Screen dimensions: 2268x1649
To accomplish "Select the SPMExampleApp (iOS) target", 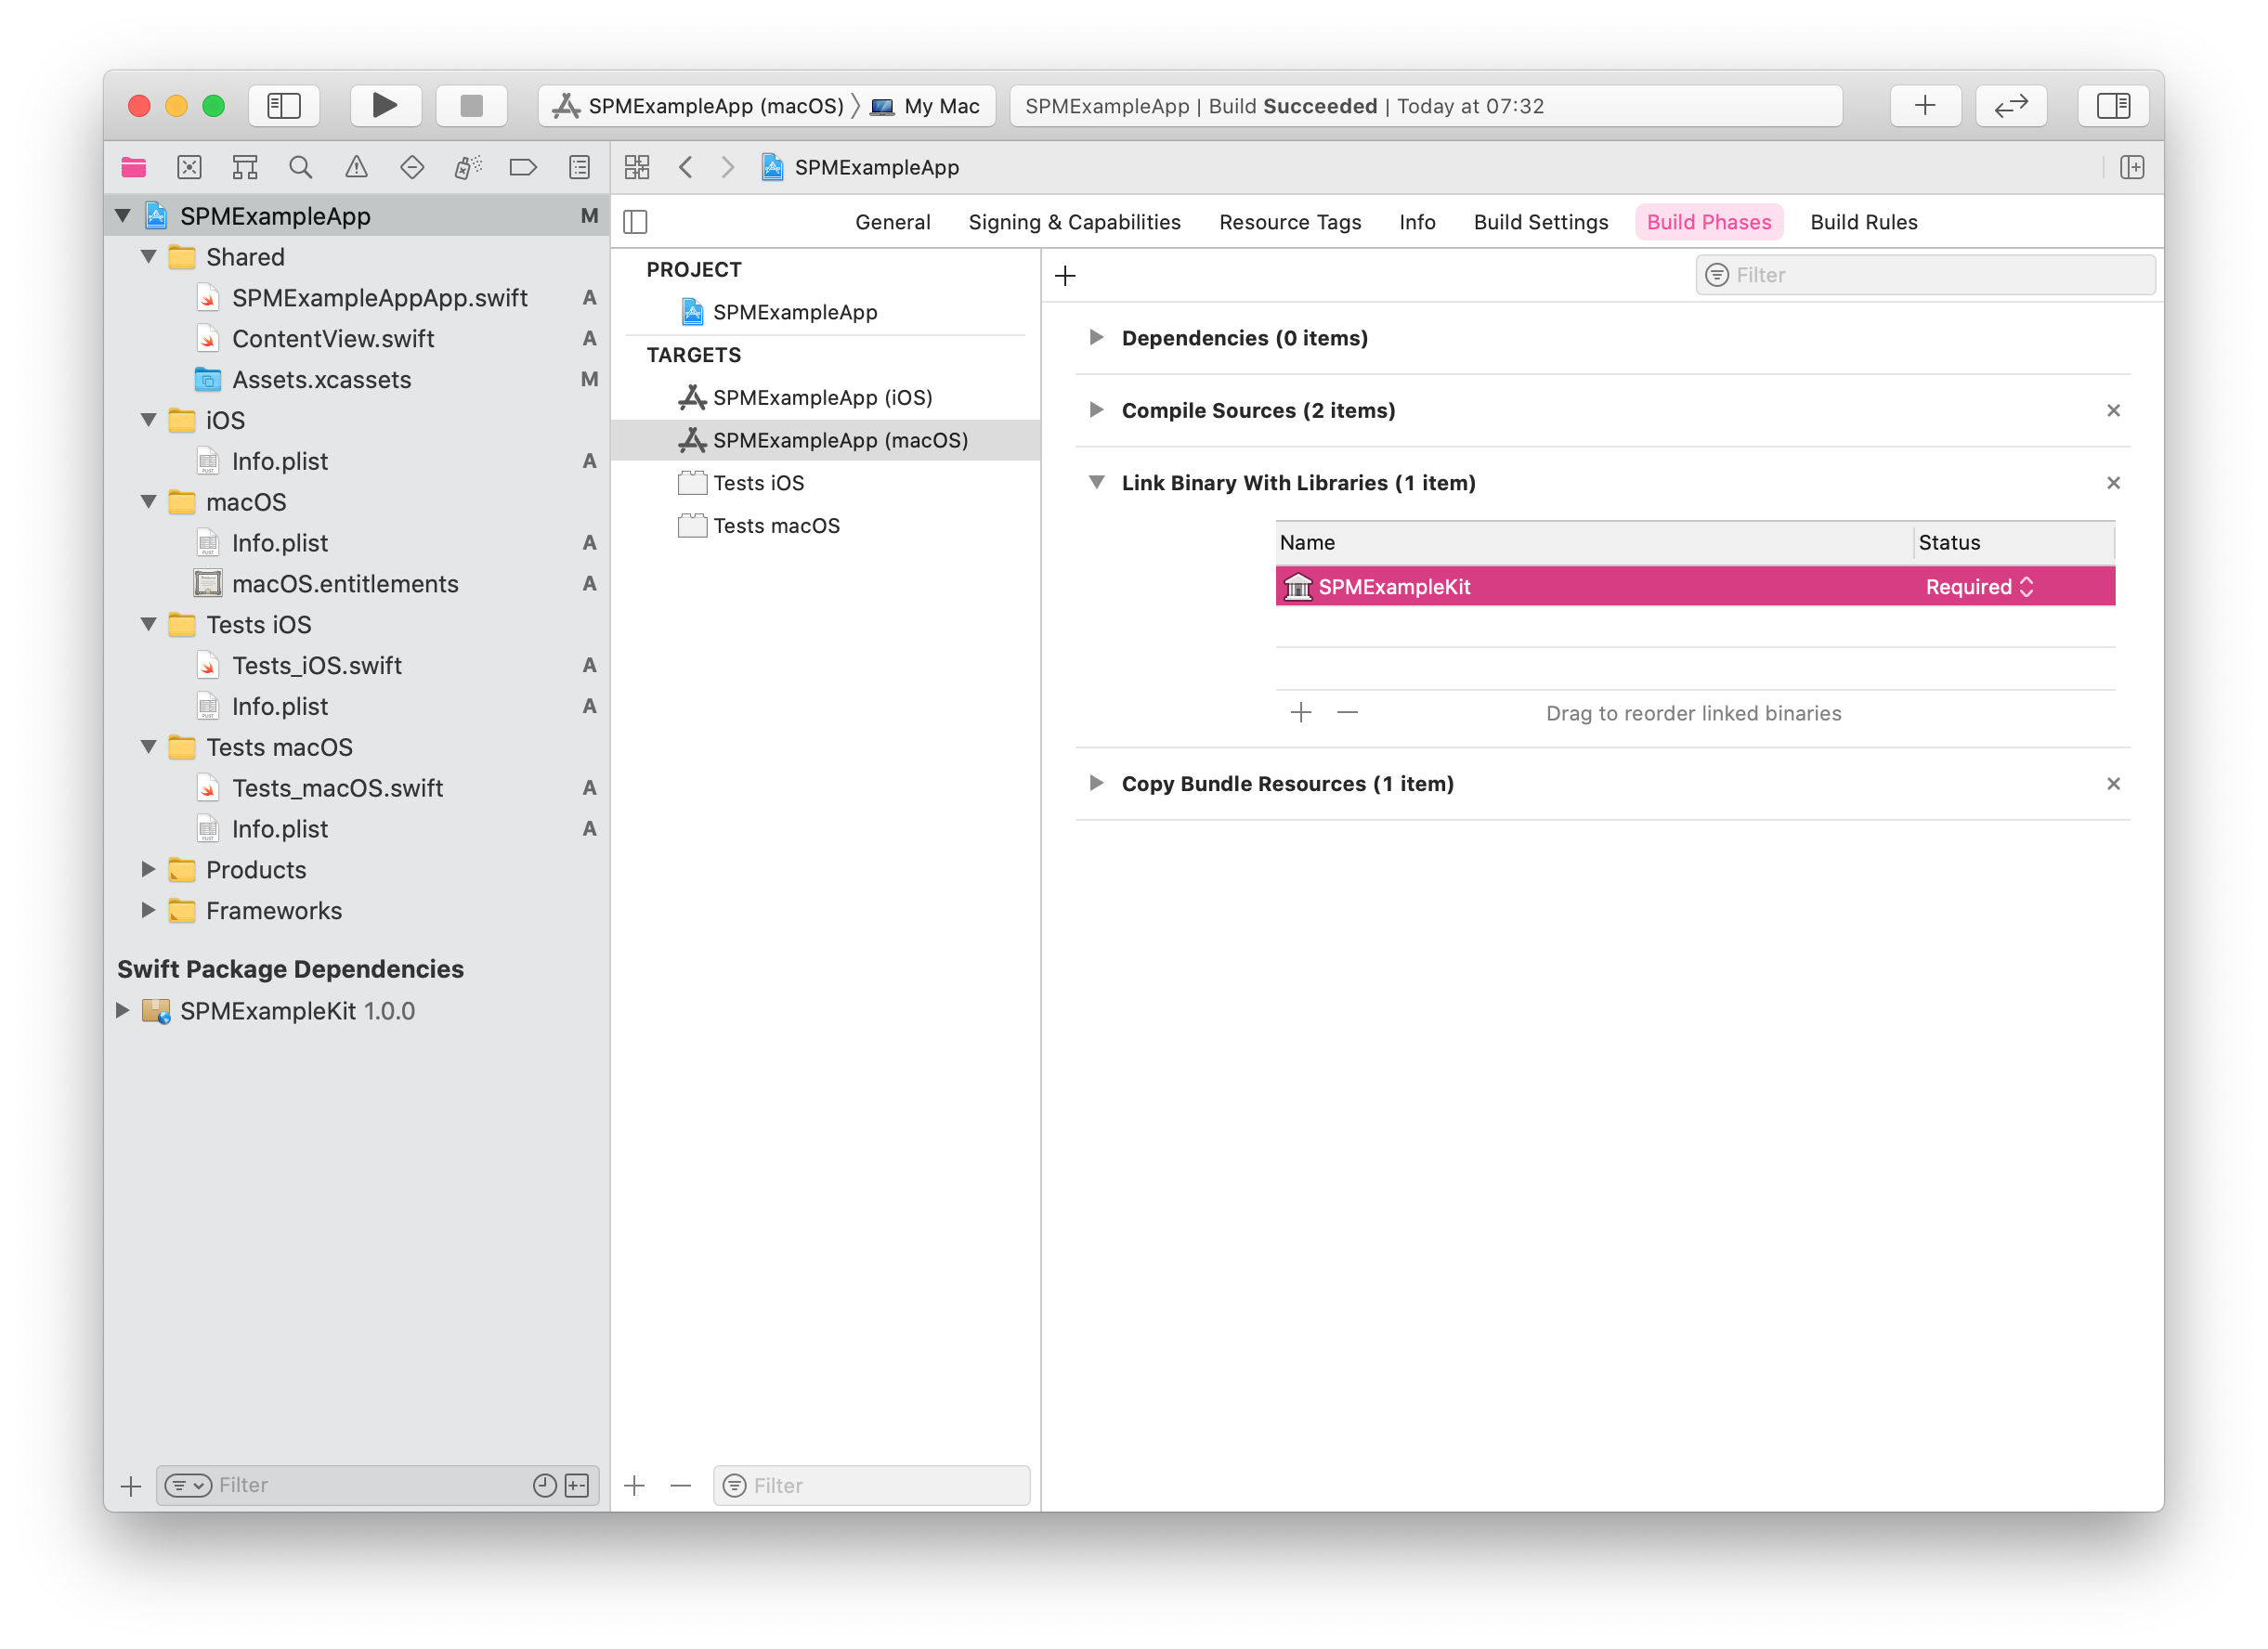I will tap(826, 398).
